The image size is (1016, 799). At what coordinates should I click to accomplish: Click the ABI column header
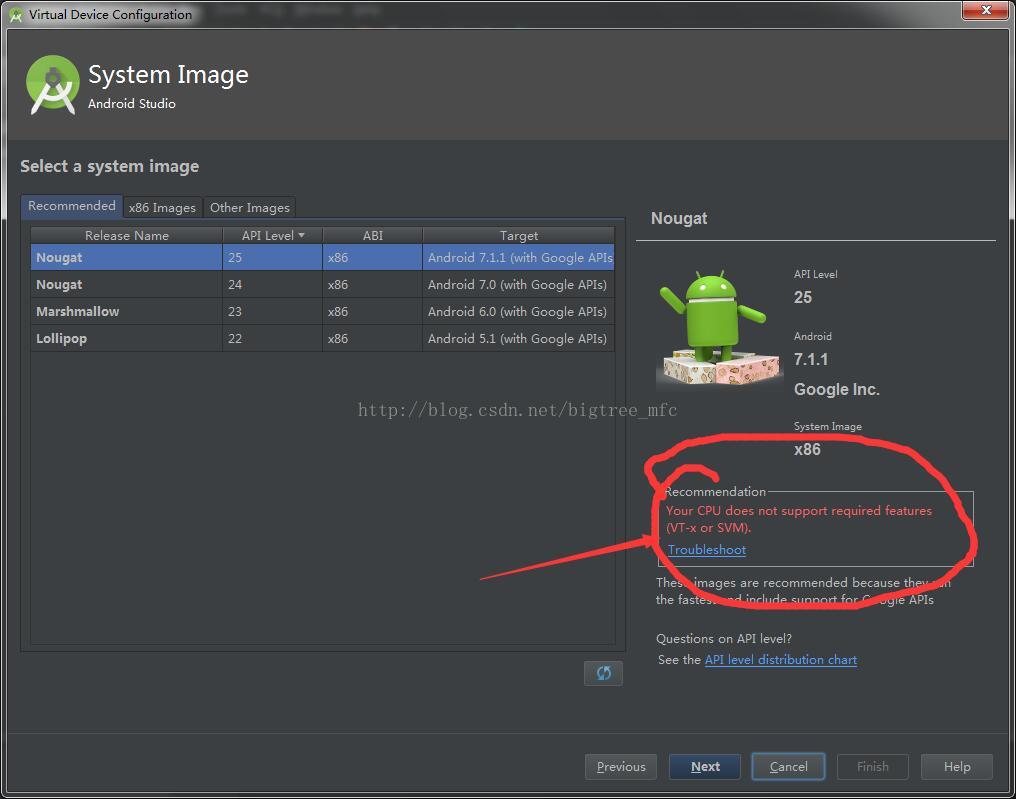tap(373, 235)
